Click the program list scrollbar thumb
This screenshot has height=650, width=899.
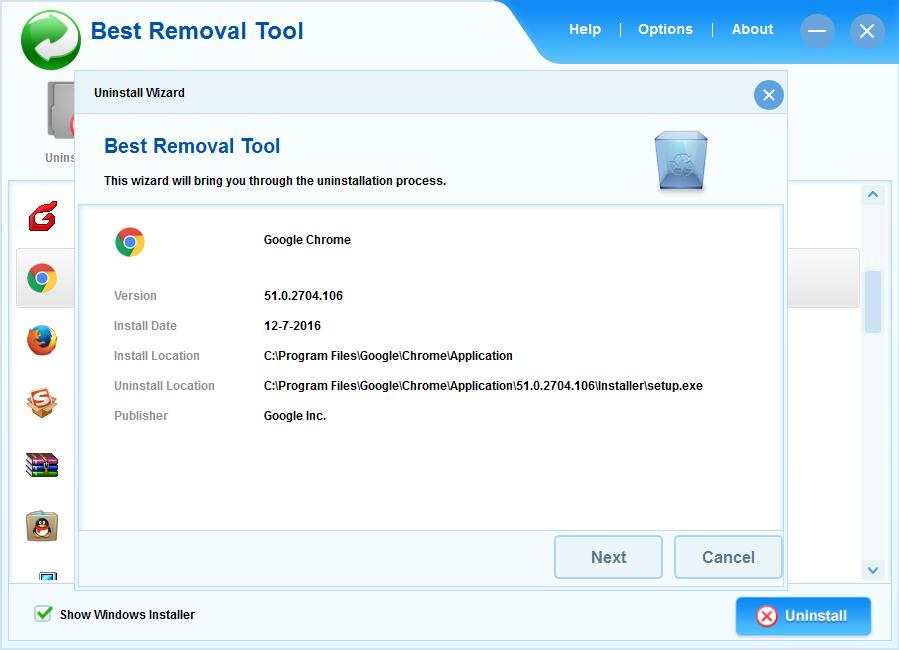click(873, 301)
